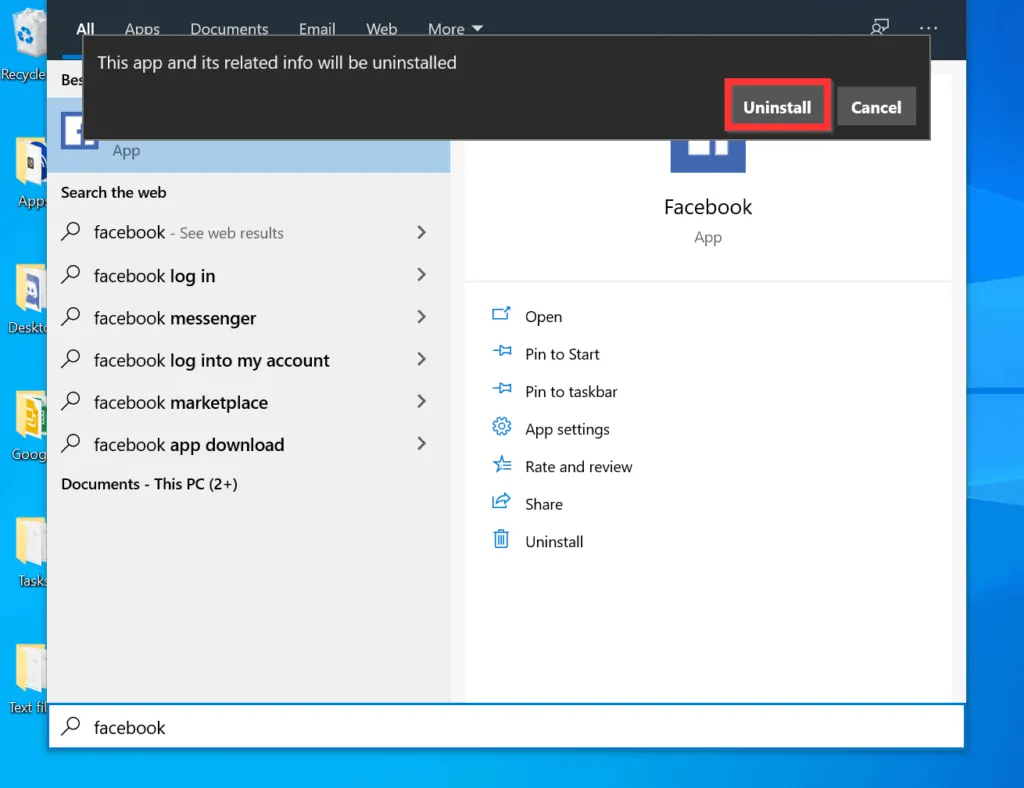
Task: Open the feedback icon in search header
Action: [x=880, y=27]
